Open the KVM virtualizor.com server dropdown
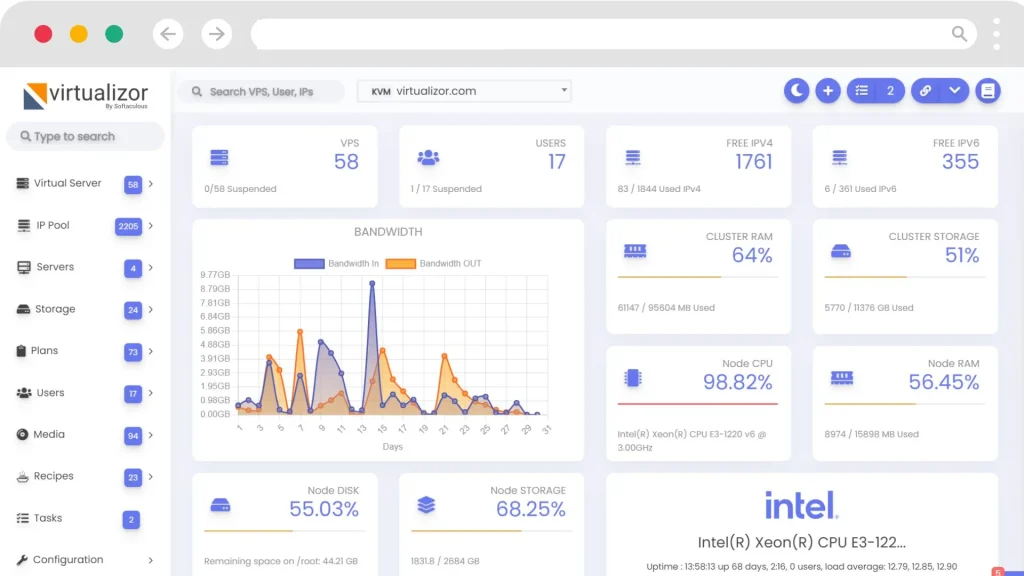The width and height of the screenshot is (1024, 576). click(464, 91)
